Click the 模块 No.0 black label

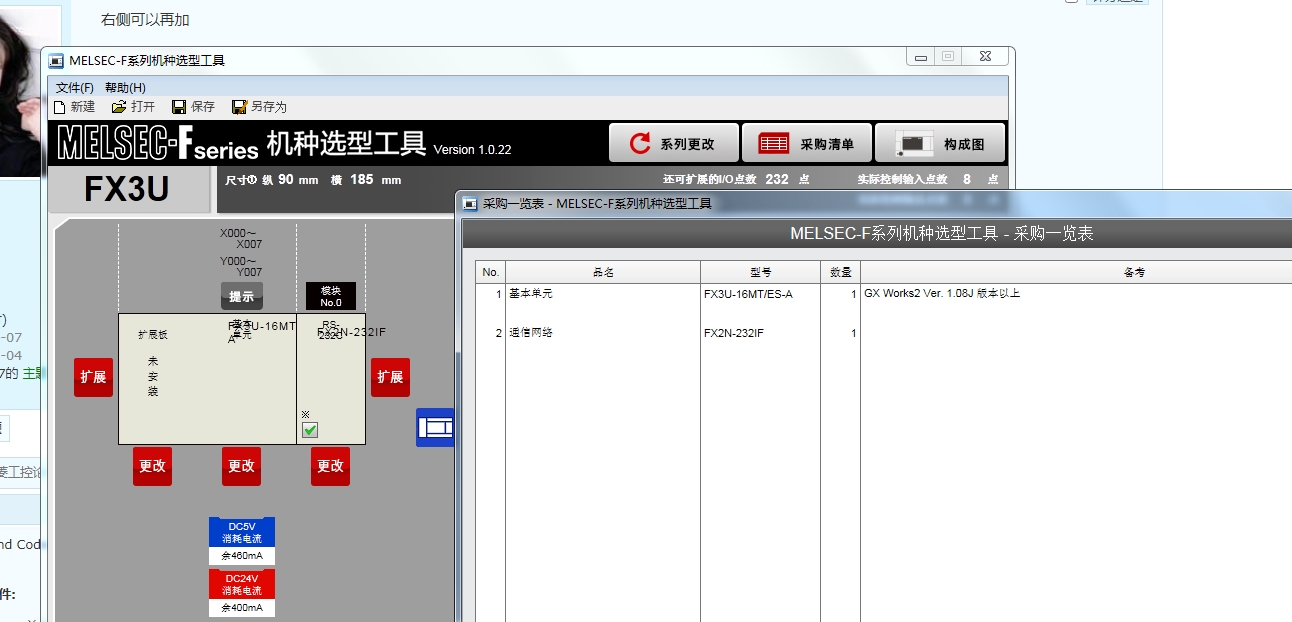pyautogui.click(x=331, y=296)
